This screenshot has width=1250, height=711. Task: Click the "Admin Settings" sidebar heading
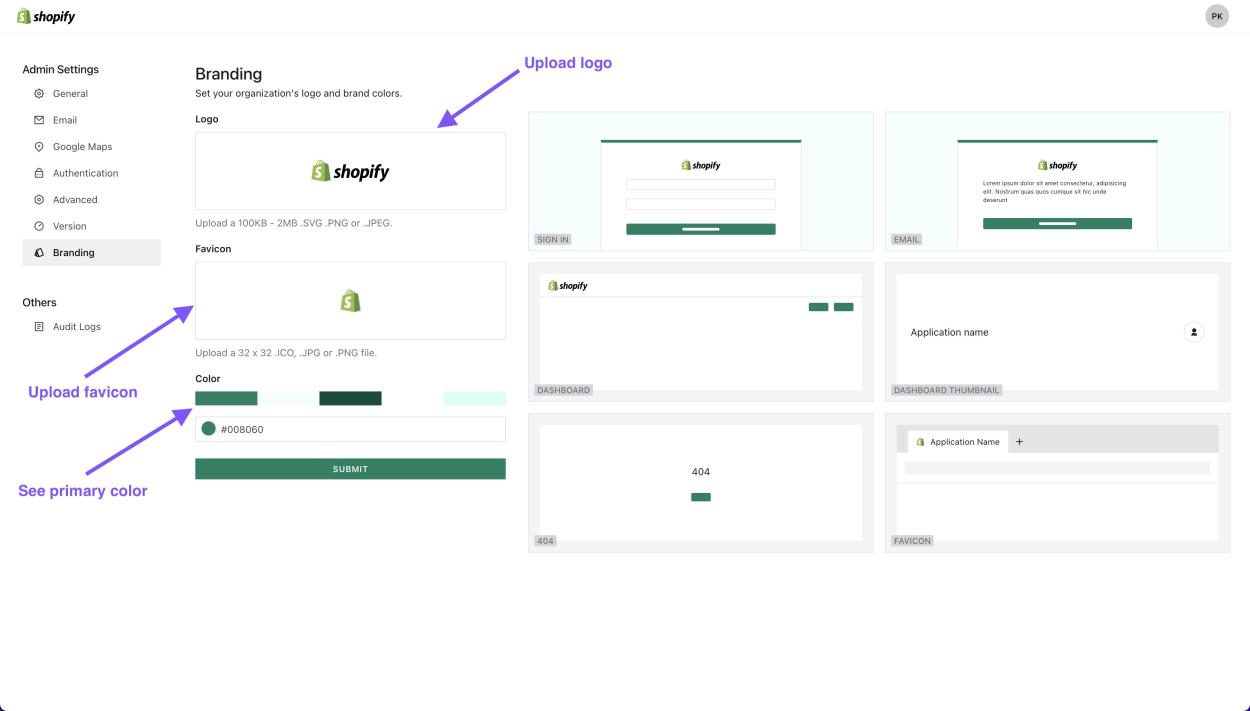coord(60,70)
